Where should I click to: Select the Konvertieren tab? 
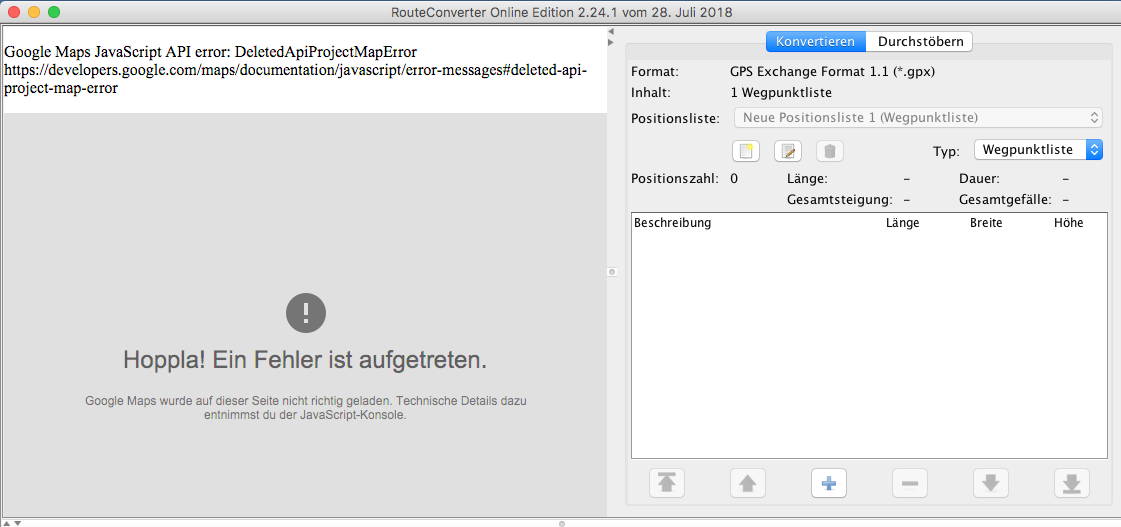[x=815, y=41]
